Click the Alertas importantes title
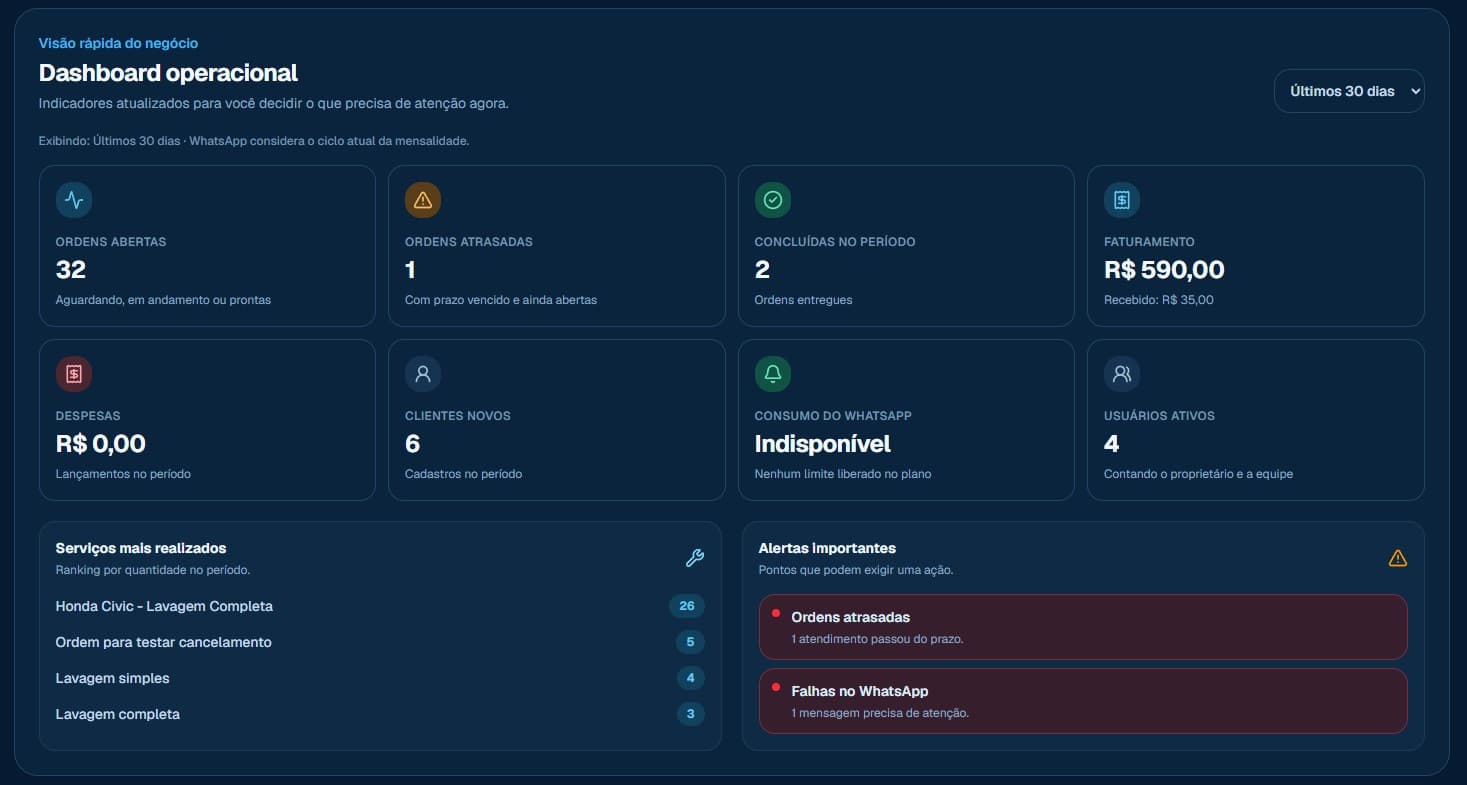This screenshot has height=785, width=1467. click(827, 548)
